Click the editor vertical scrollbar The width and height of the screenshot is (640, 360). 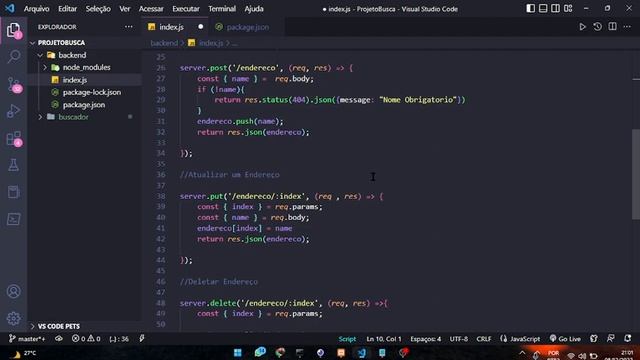click(x=636, y=175)
